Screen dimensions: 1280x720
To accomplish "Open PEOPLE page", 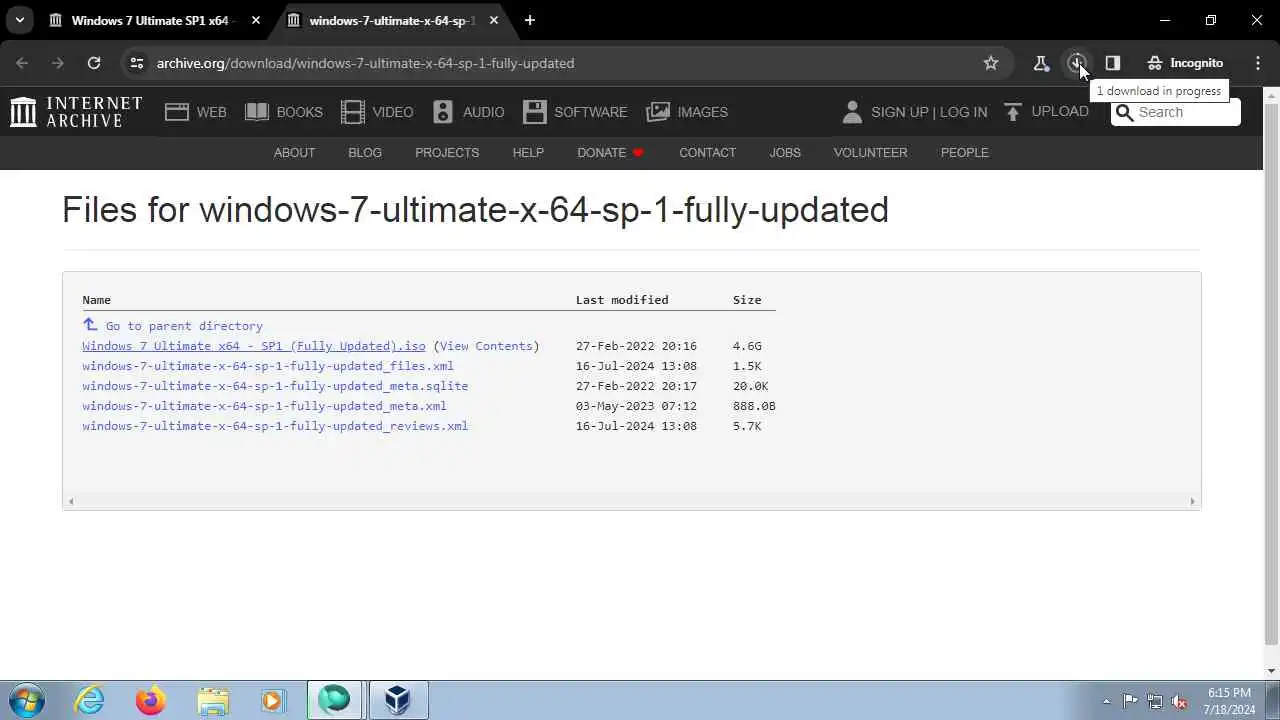I will pyautogui.click(x=964, y=153).
